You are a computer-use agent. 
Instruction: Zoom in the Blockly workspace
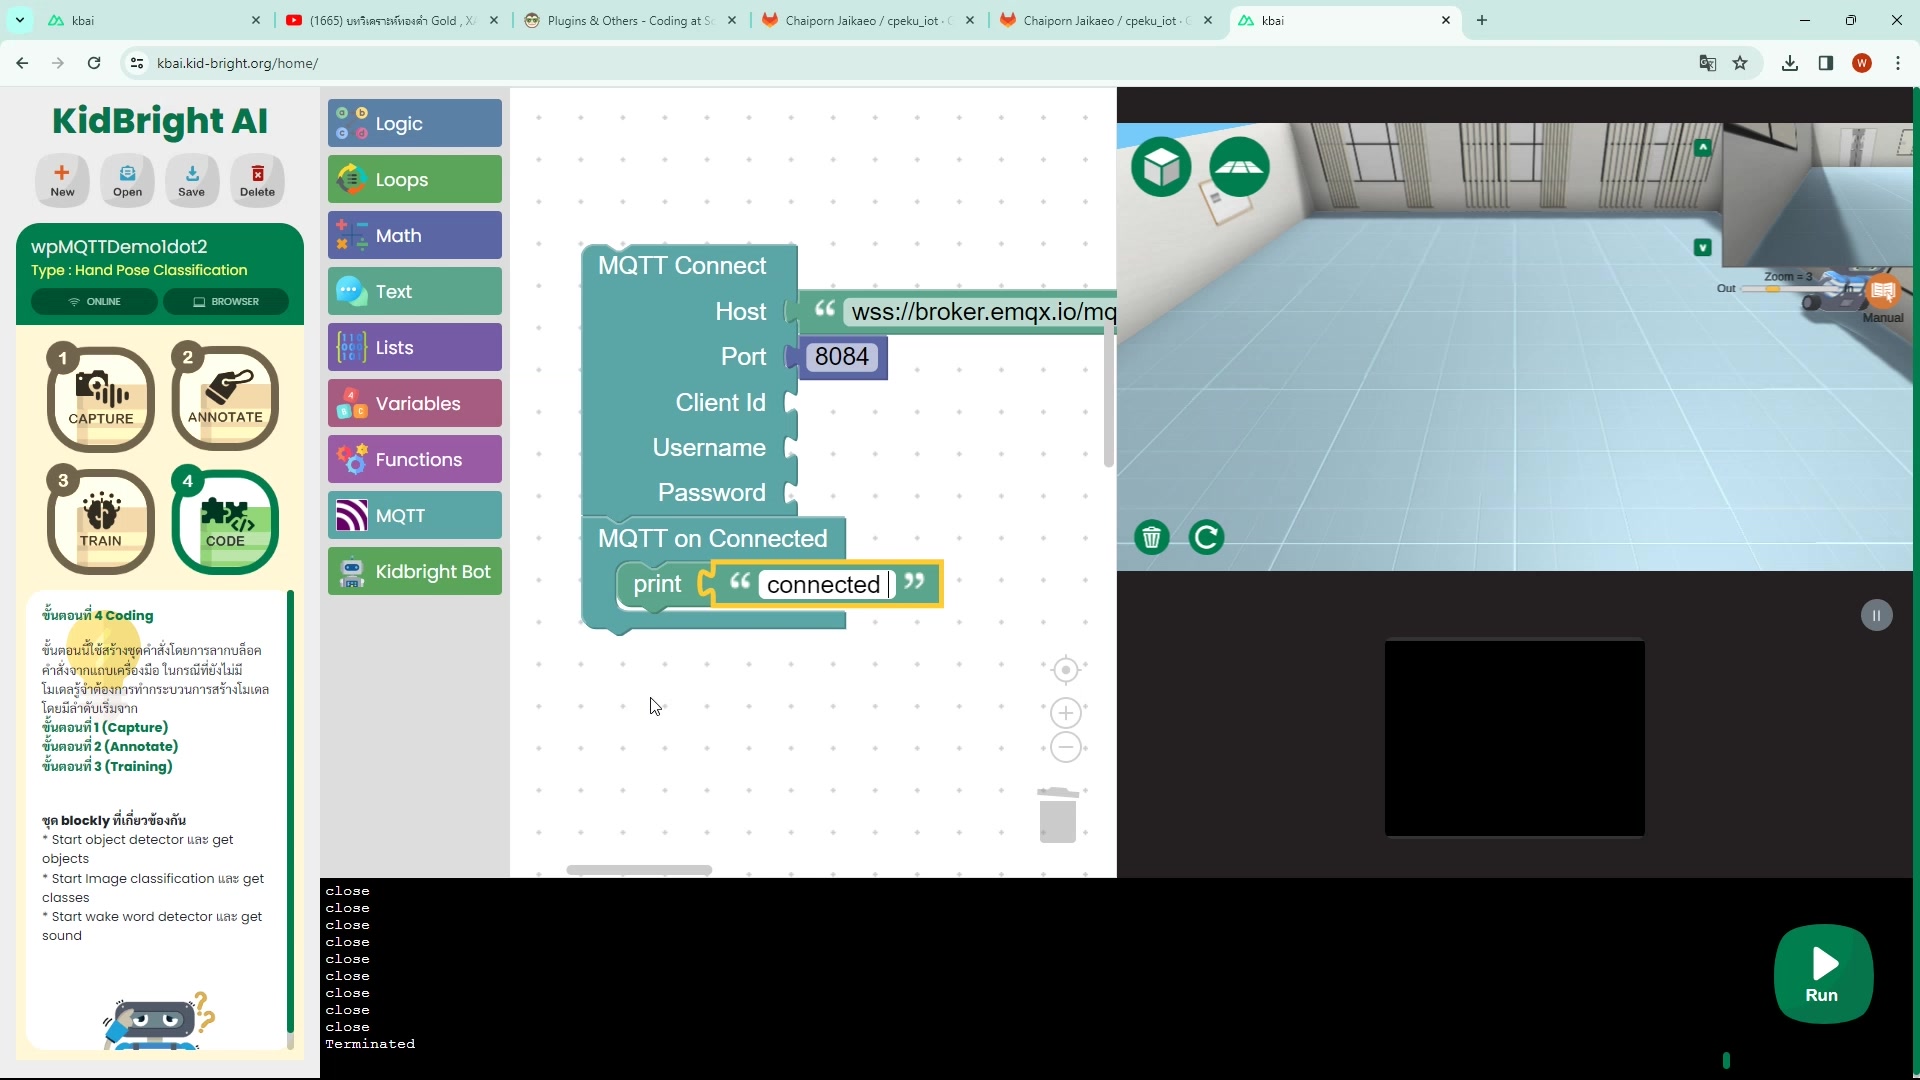(1066, 713)
